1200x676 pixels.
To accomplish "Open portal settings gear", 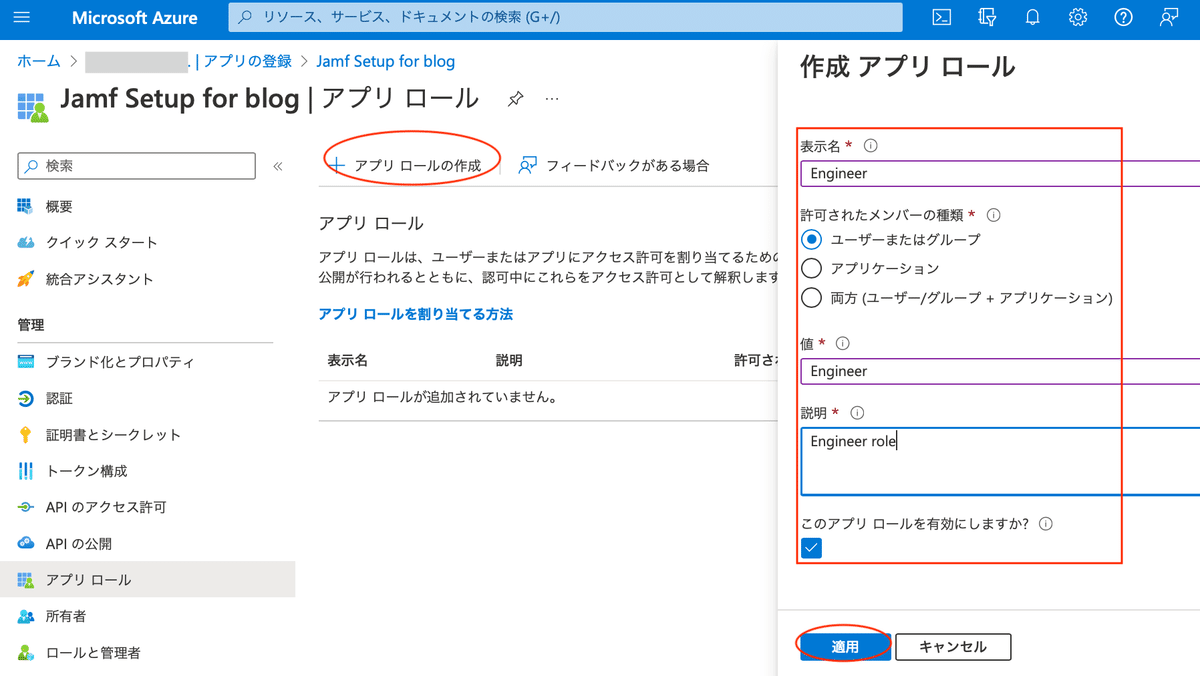I will tap(1078, 17).
